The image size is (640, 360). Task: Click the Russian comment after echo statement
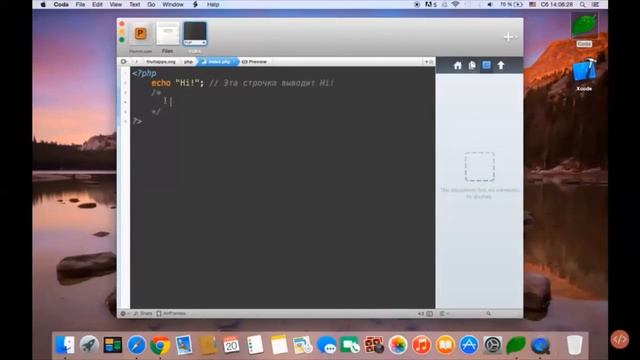271,83
